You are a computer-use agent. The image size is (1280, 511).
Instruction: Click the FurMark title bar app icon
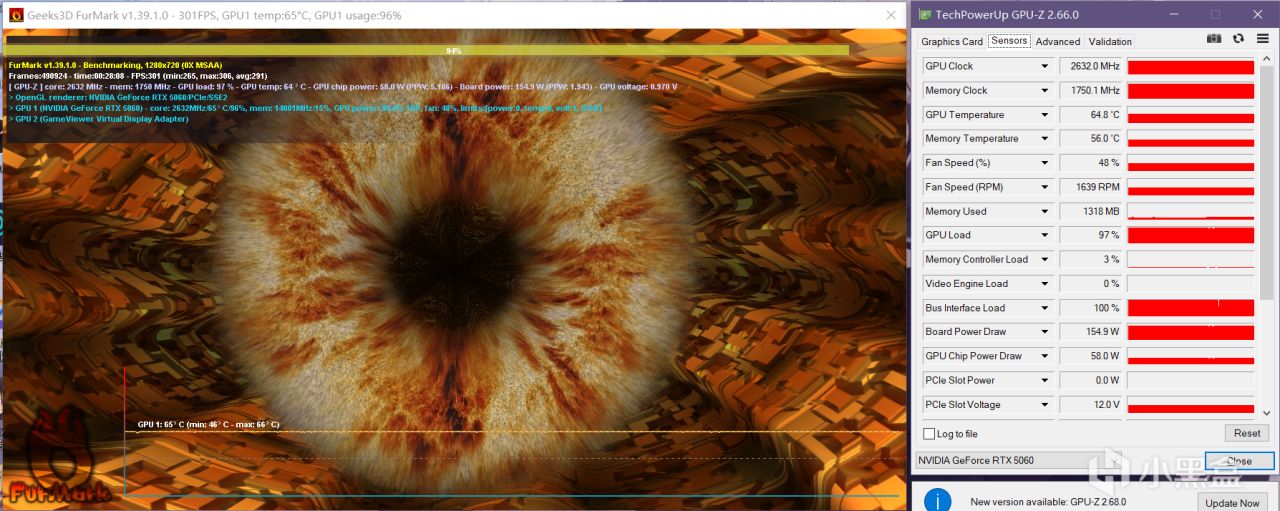pyautogui.click(x=15, y=15)
